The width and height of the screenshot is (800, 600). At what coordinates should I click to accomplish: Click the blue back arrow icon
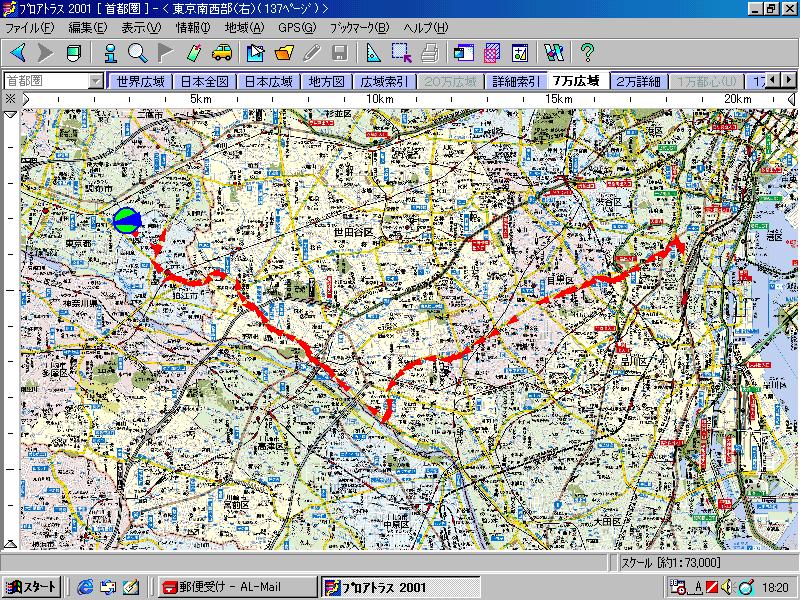[17, 52]
